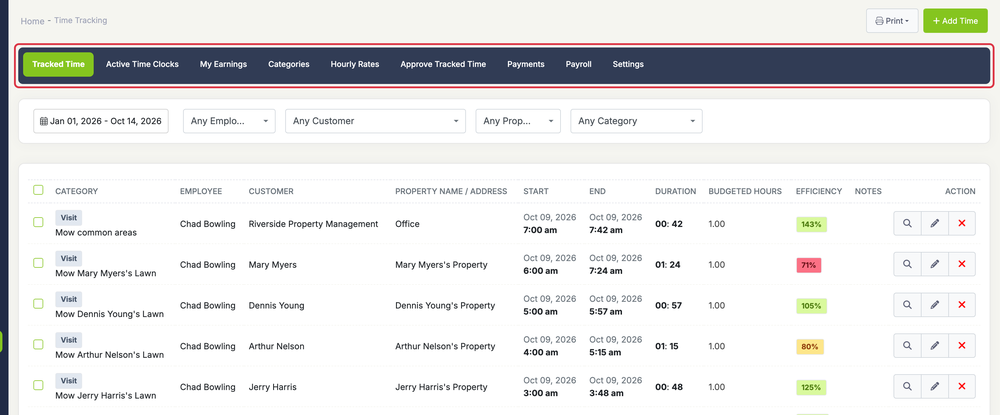Open the Payments tab
The image size is (1000, 415).
[526, 64]
